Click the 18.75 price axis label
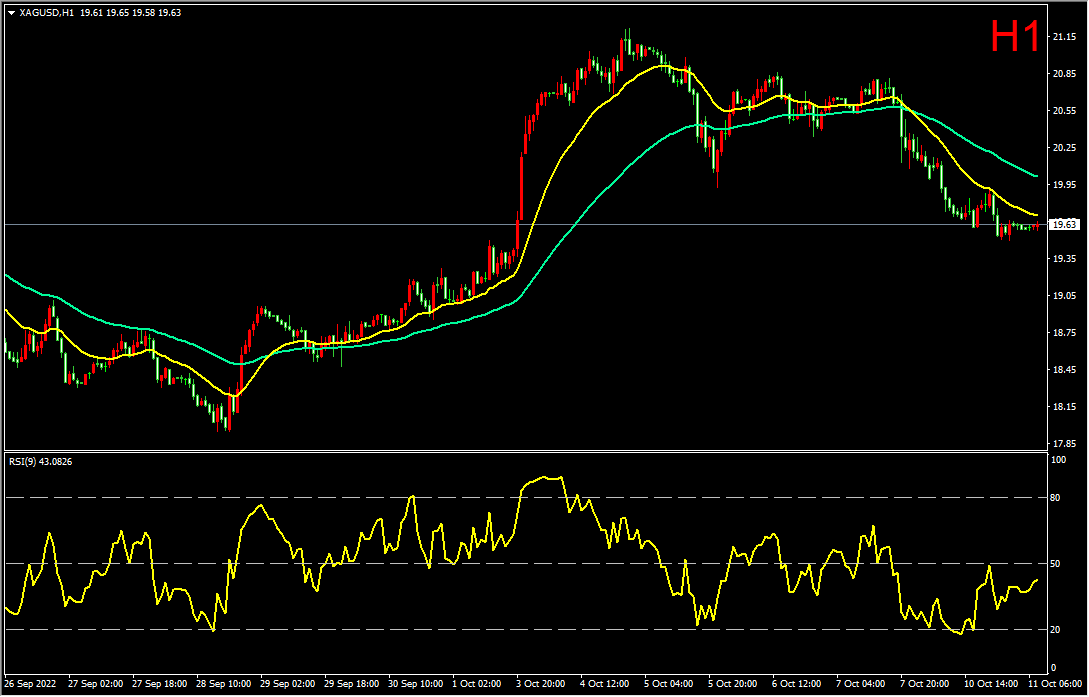This screenshot has height=697, width=1089. tap(1065, 333)
